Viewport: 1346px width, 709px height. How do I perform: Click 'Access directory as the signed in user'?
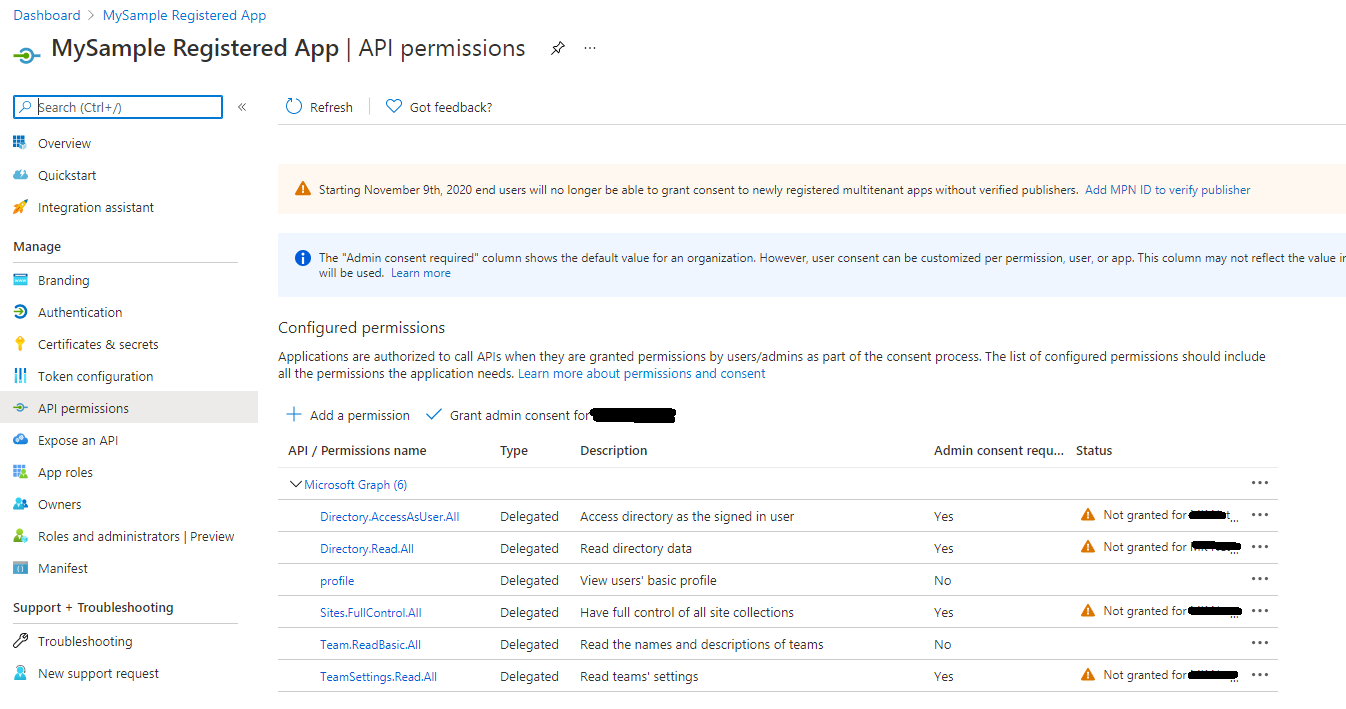tap(687, 516)
